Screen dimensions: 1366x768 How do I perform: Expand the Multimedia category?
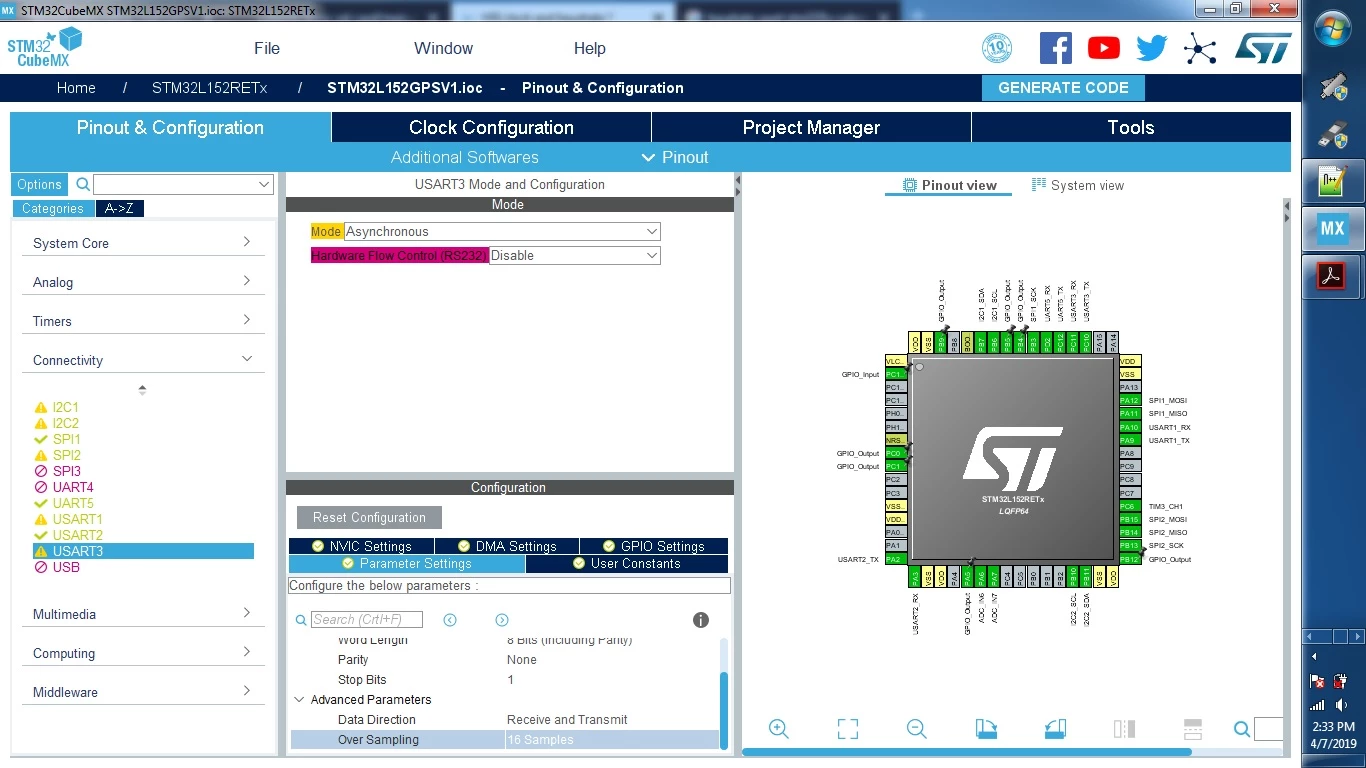pos(143,614)
